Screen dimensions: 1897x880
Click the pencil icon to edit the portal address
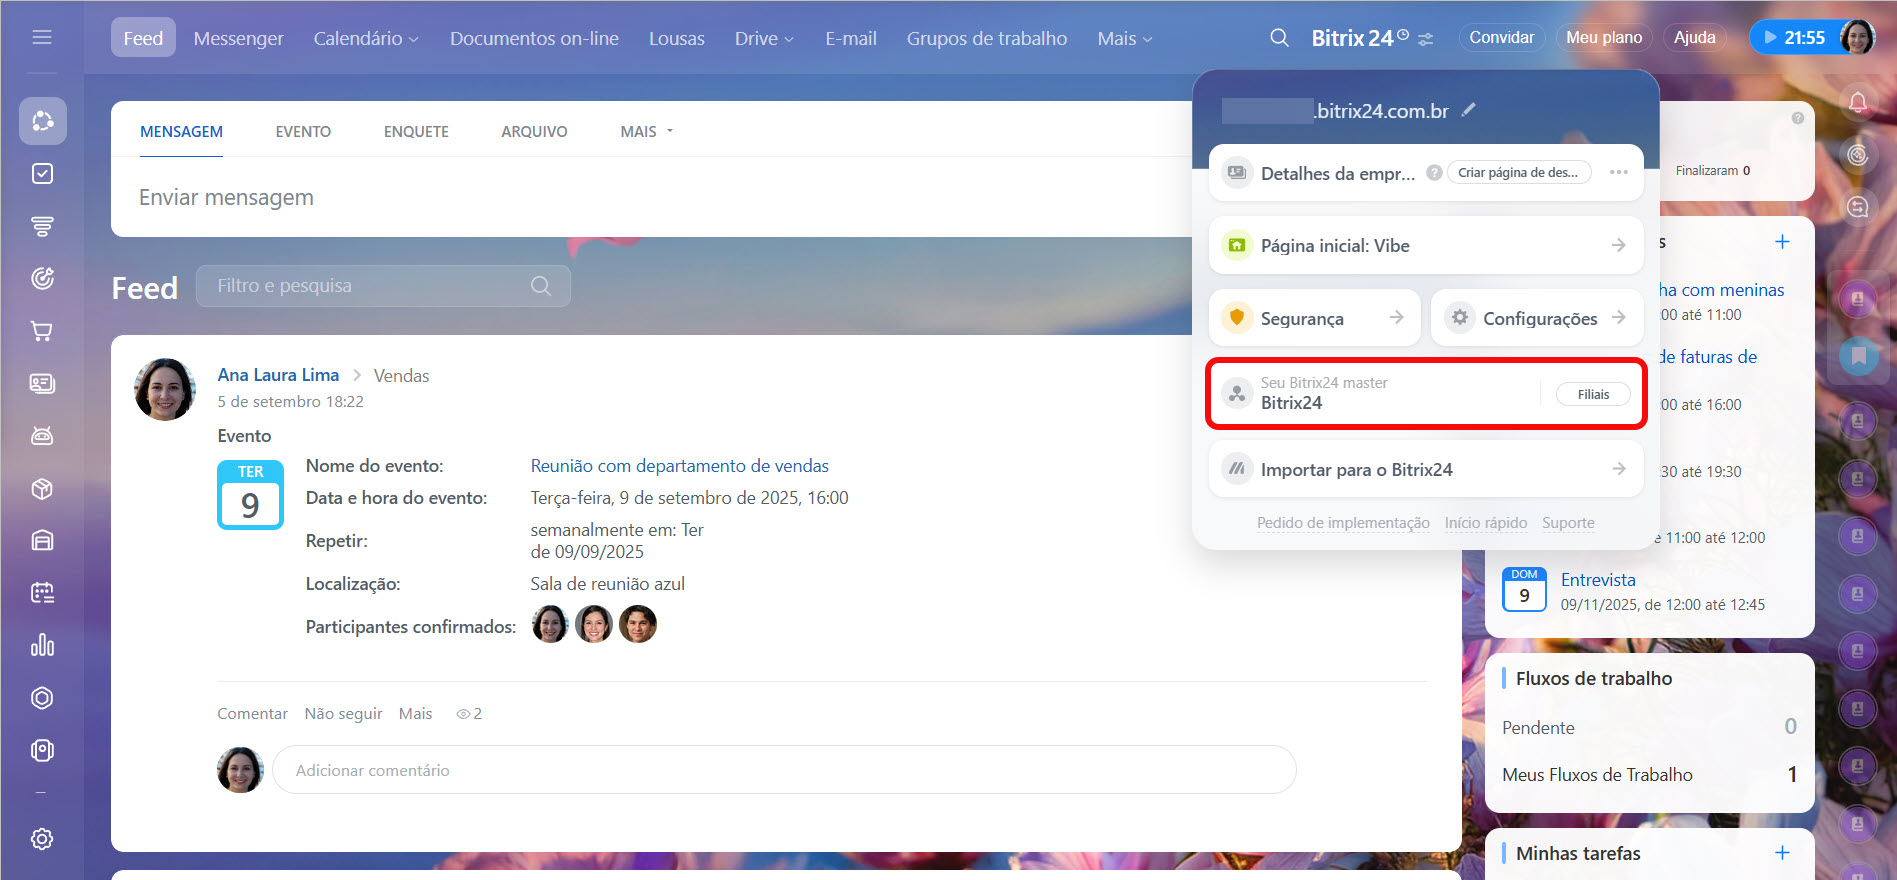1468,110
